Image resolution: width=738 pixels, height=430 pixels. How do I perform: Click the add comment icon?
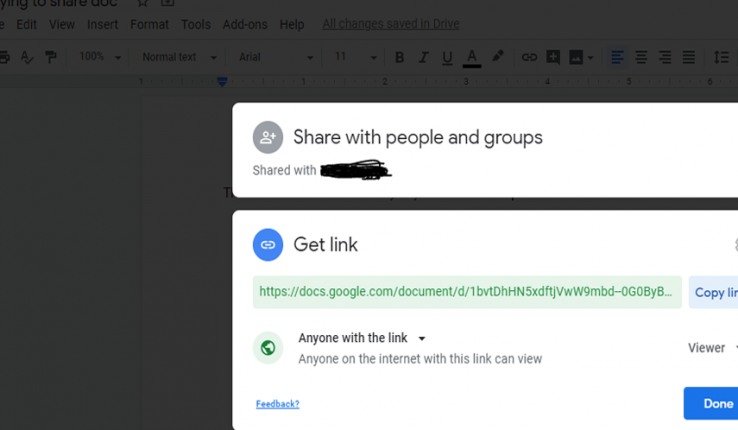(553, 57)
